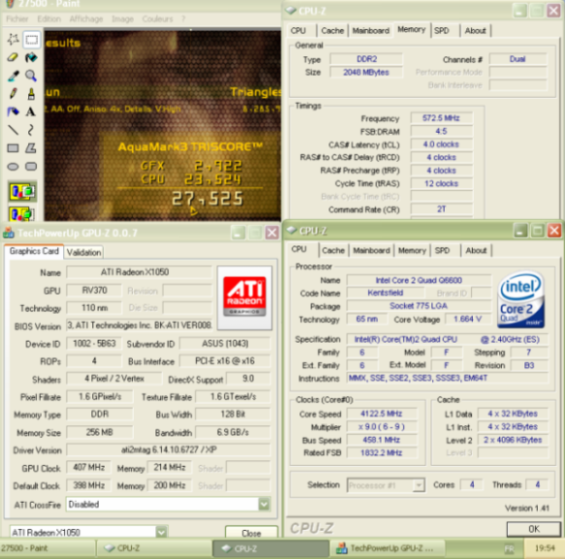Expand the ATI Radeon X1050 card selector
Viewport: 565px width, 559px height.
pos(161,532)
